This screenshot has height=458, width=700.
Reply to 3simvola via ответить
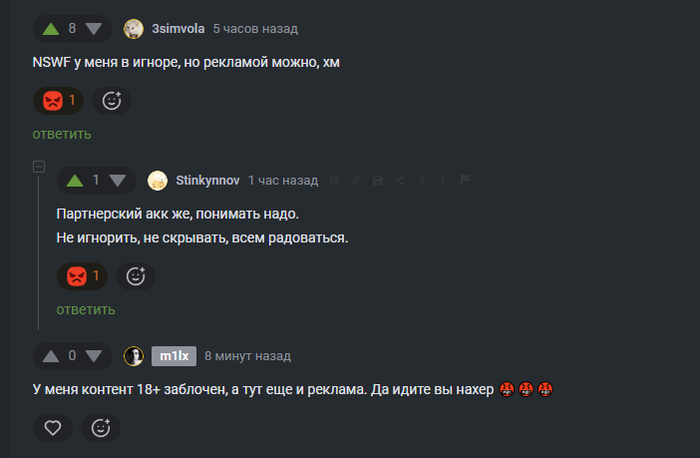[x=62, y=134]
